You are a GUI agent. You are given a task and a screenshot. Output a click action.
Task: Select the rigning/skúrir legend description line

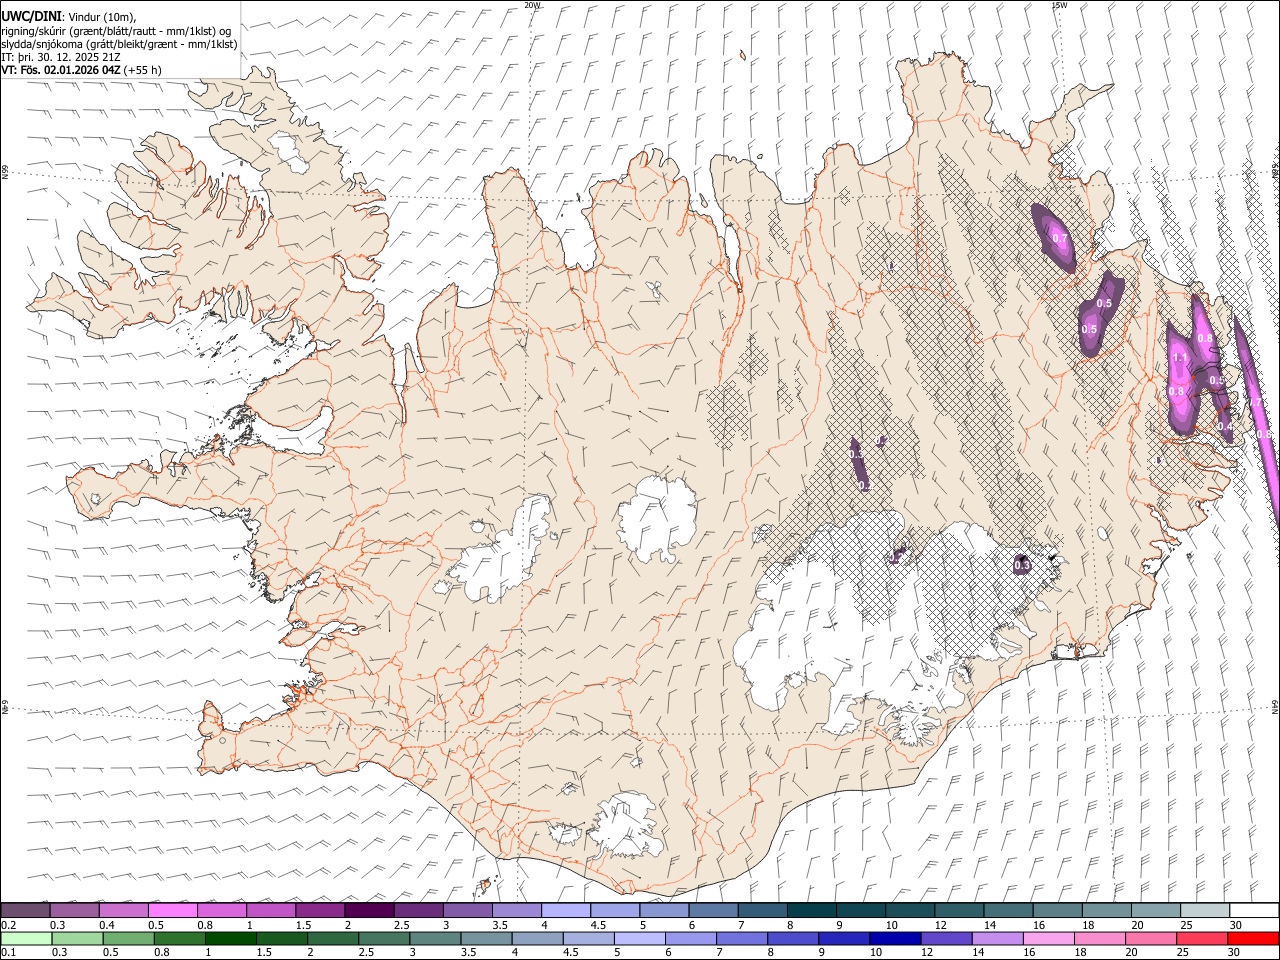click(116, 30)
